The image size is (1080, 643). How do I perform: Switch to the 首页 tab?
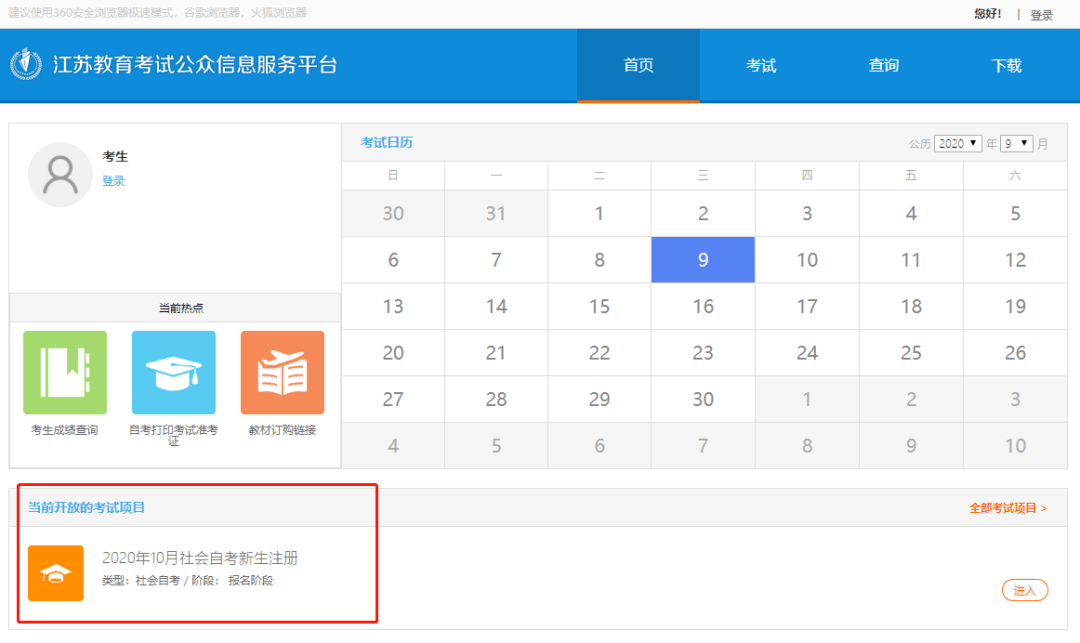coord(638,65)
